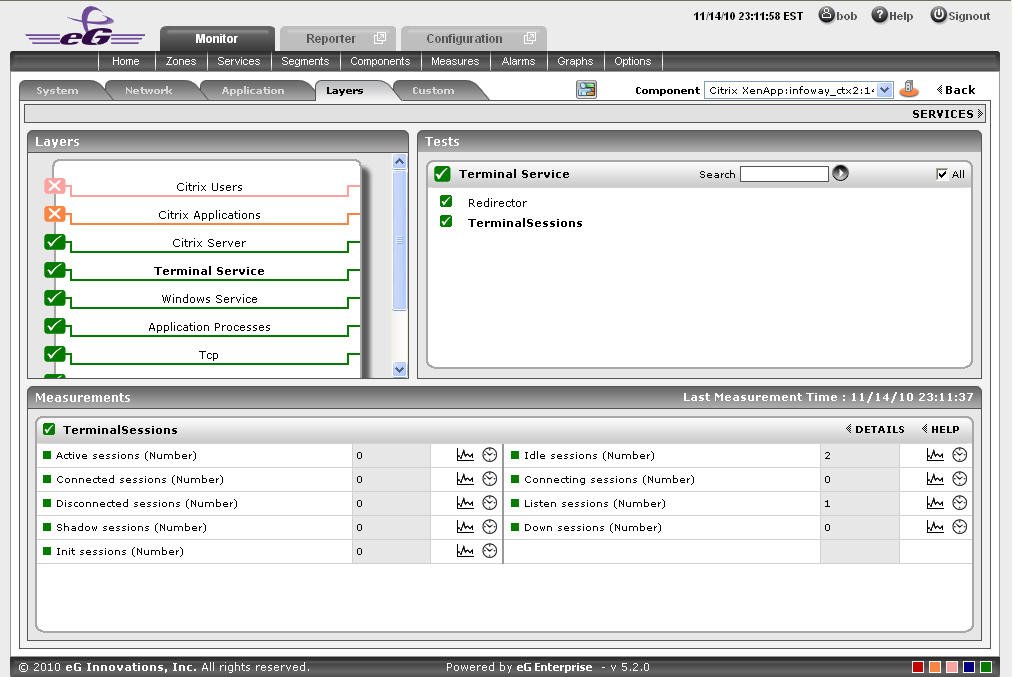Expand DETAILS for TerminalSessions
The height and width of the screenshot is (677, 1013).
pyautogui.click(x=875, y=429)
